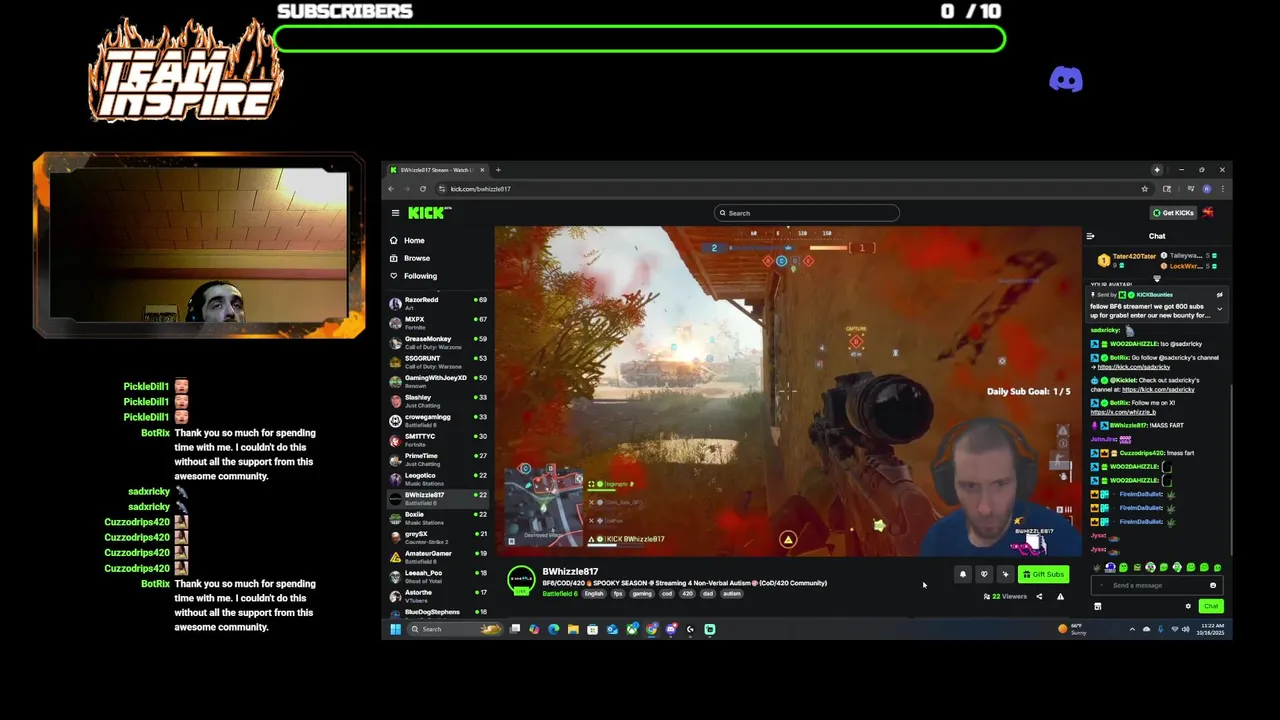The width and height of the screenshot is (1280, 720).
Task: Open the volume icon in the system tray
Action: coord(1186,629)
